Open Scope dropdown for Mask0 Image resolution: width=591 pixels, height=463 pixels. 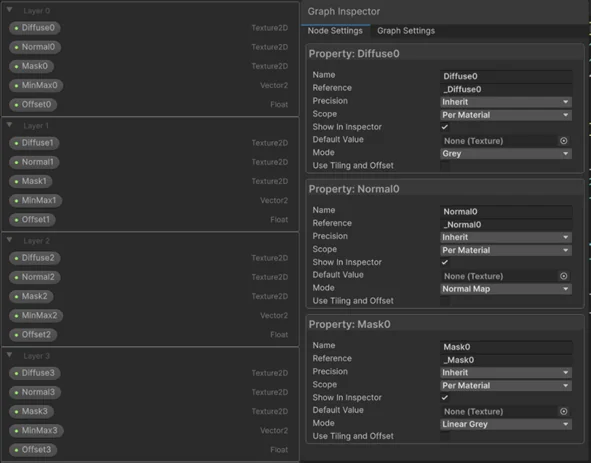pyautogui.click(x=506, y=386)
